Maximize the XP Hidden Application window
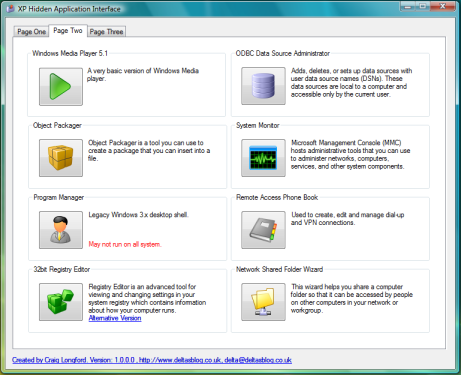The image size is (461, 375). point(423,6)
